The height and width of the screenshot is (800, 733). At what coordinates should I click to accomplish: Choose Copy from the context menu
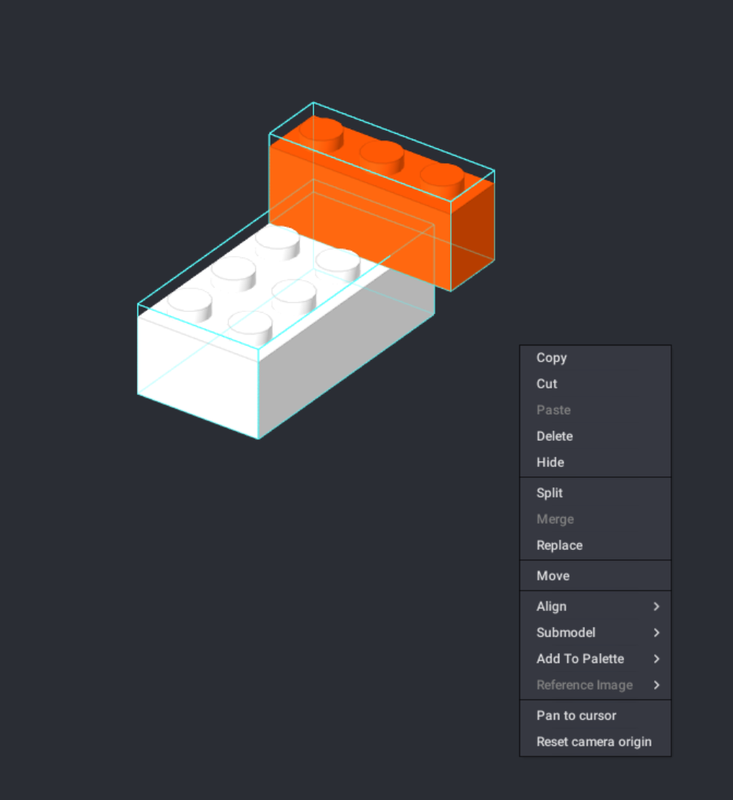click(x=595, y=358)
